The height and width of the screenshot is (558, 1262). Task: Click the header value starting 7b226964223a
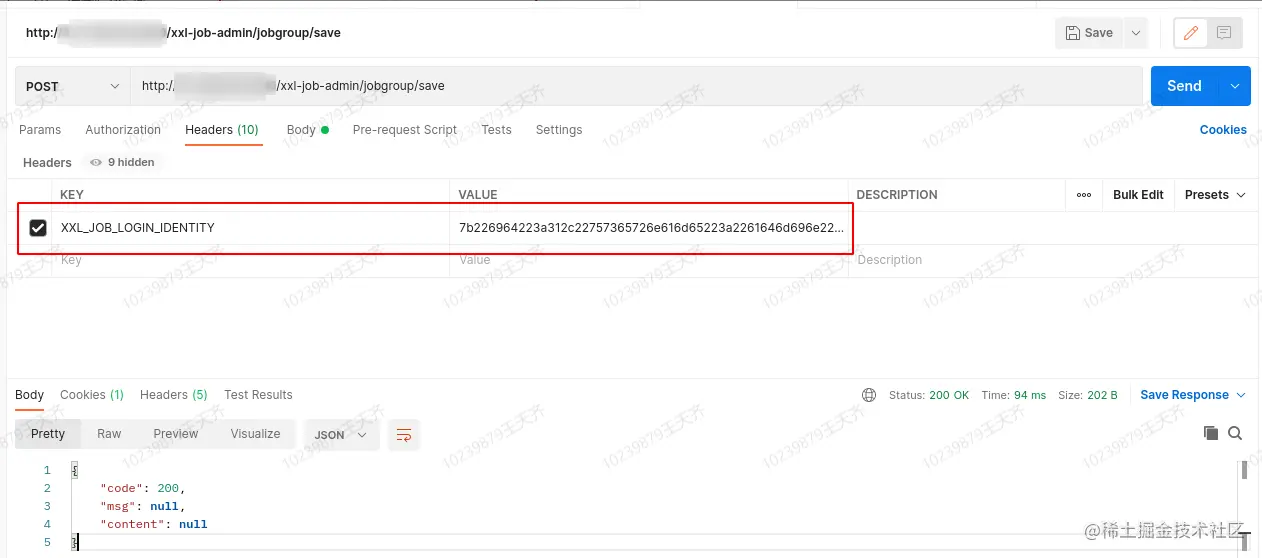point(650,228)
